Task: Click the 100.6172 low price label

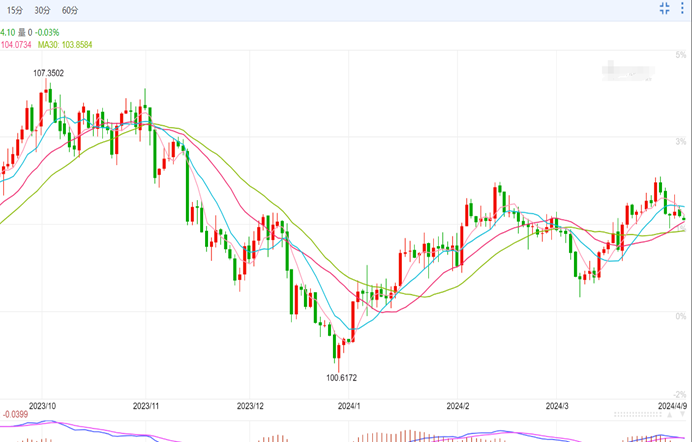Action: (341, 377)
